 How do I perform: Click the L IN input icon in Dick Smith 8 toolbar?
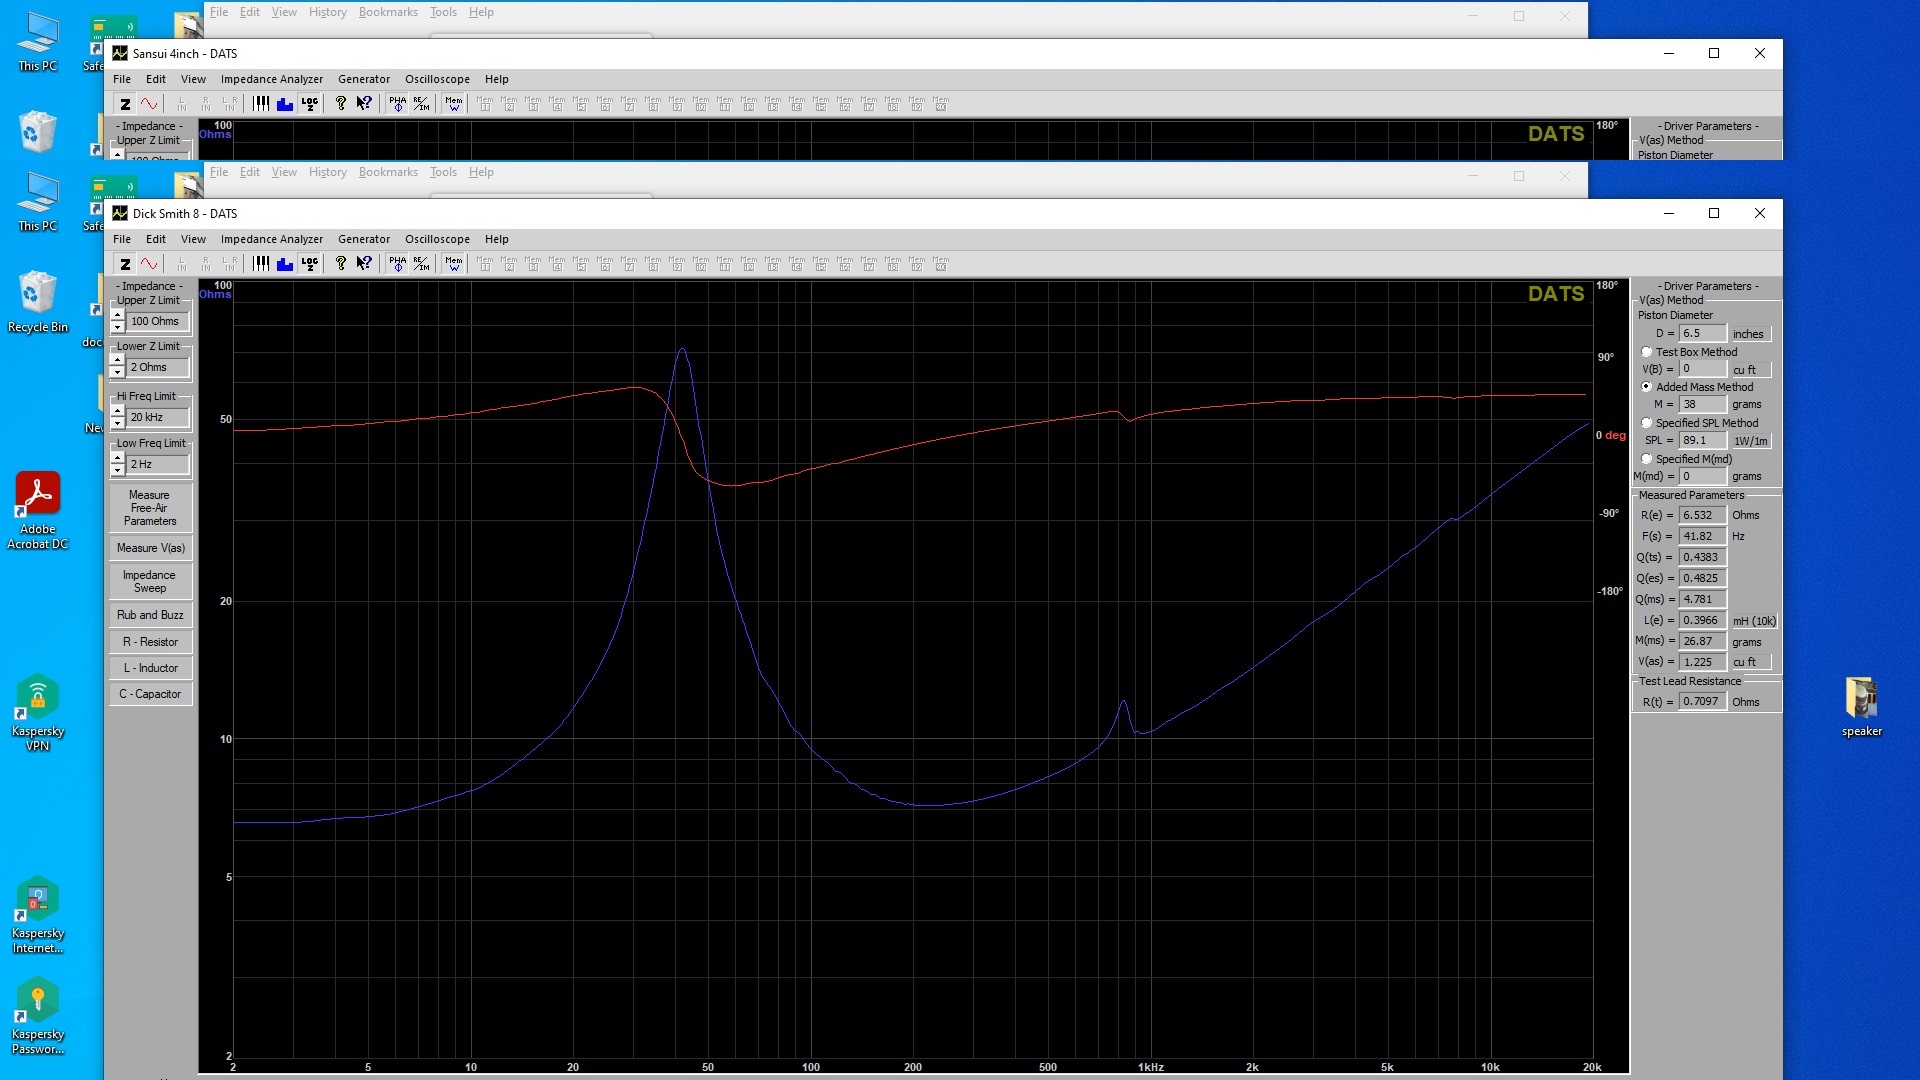pyautogui.click(x=182, y=264)
